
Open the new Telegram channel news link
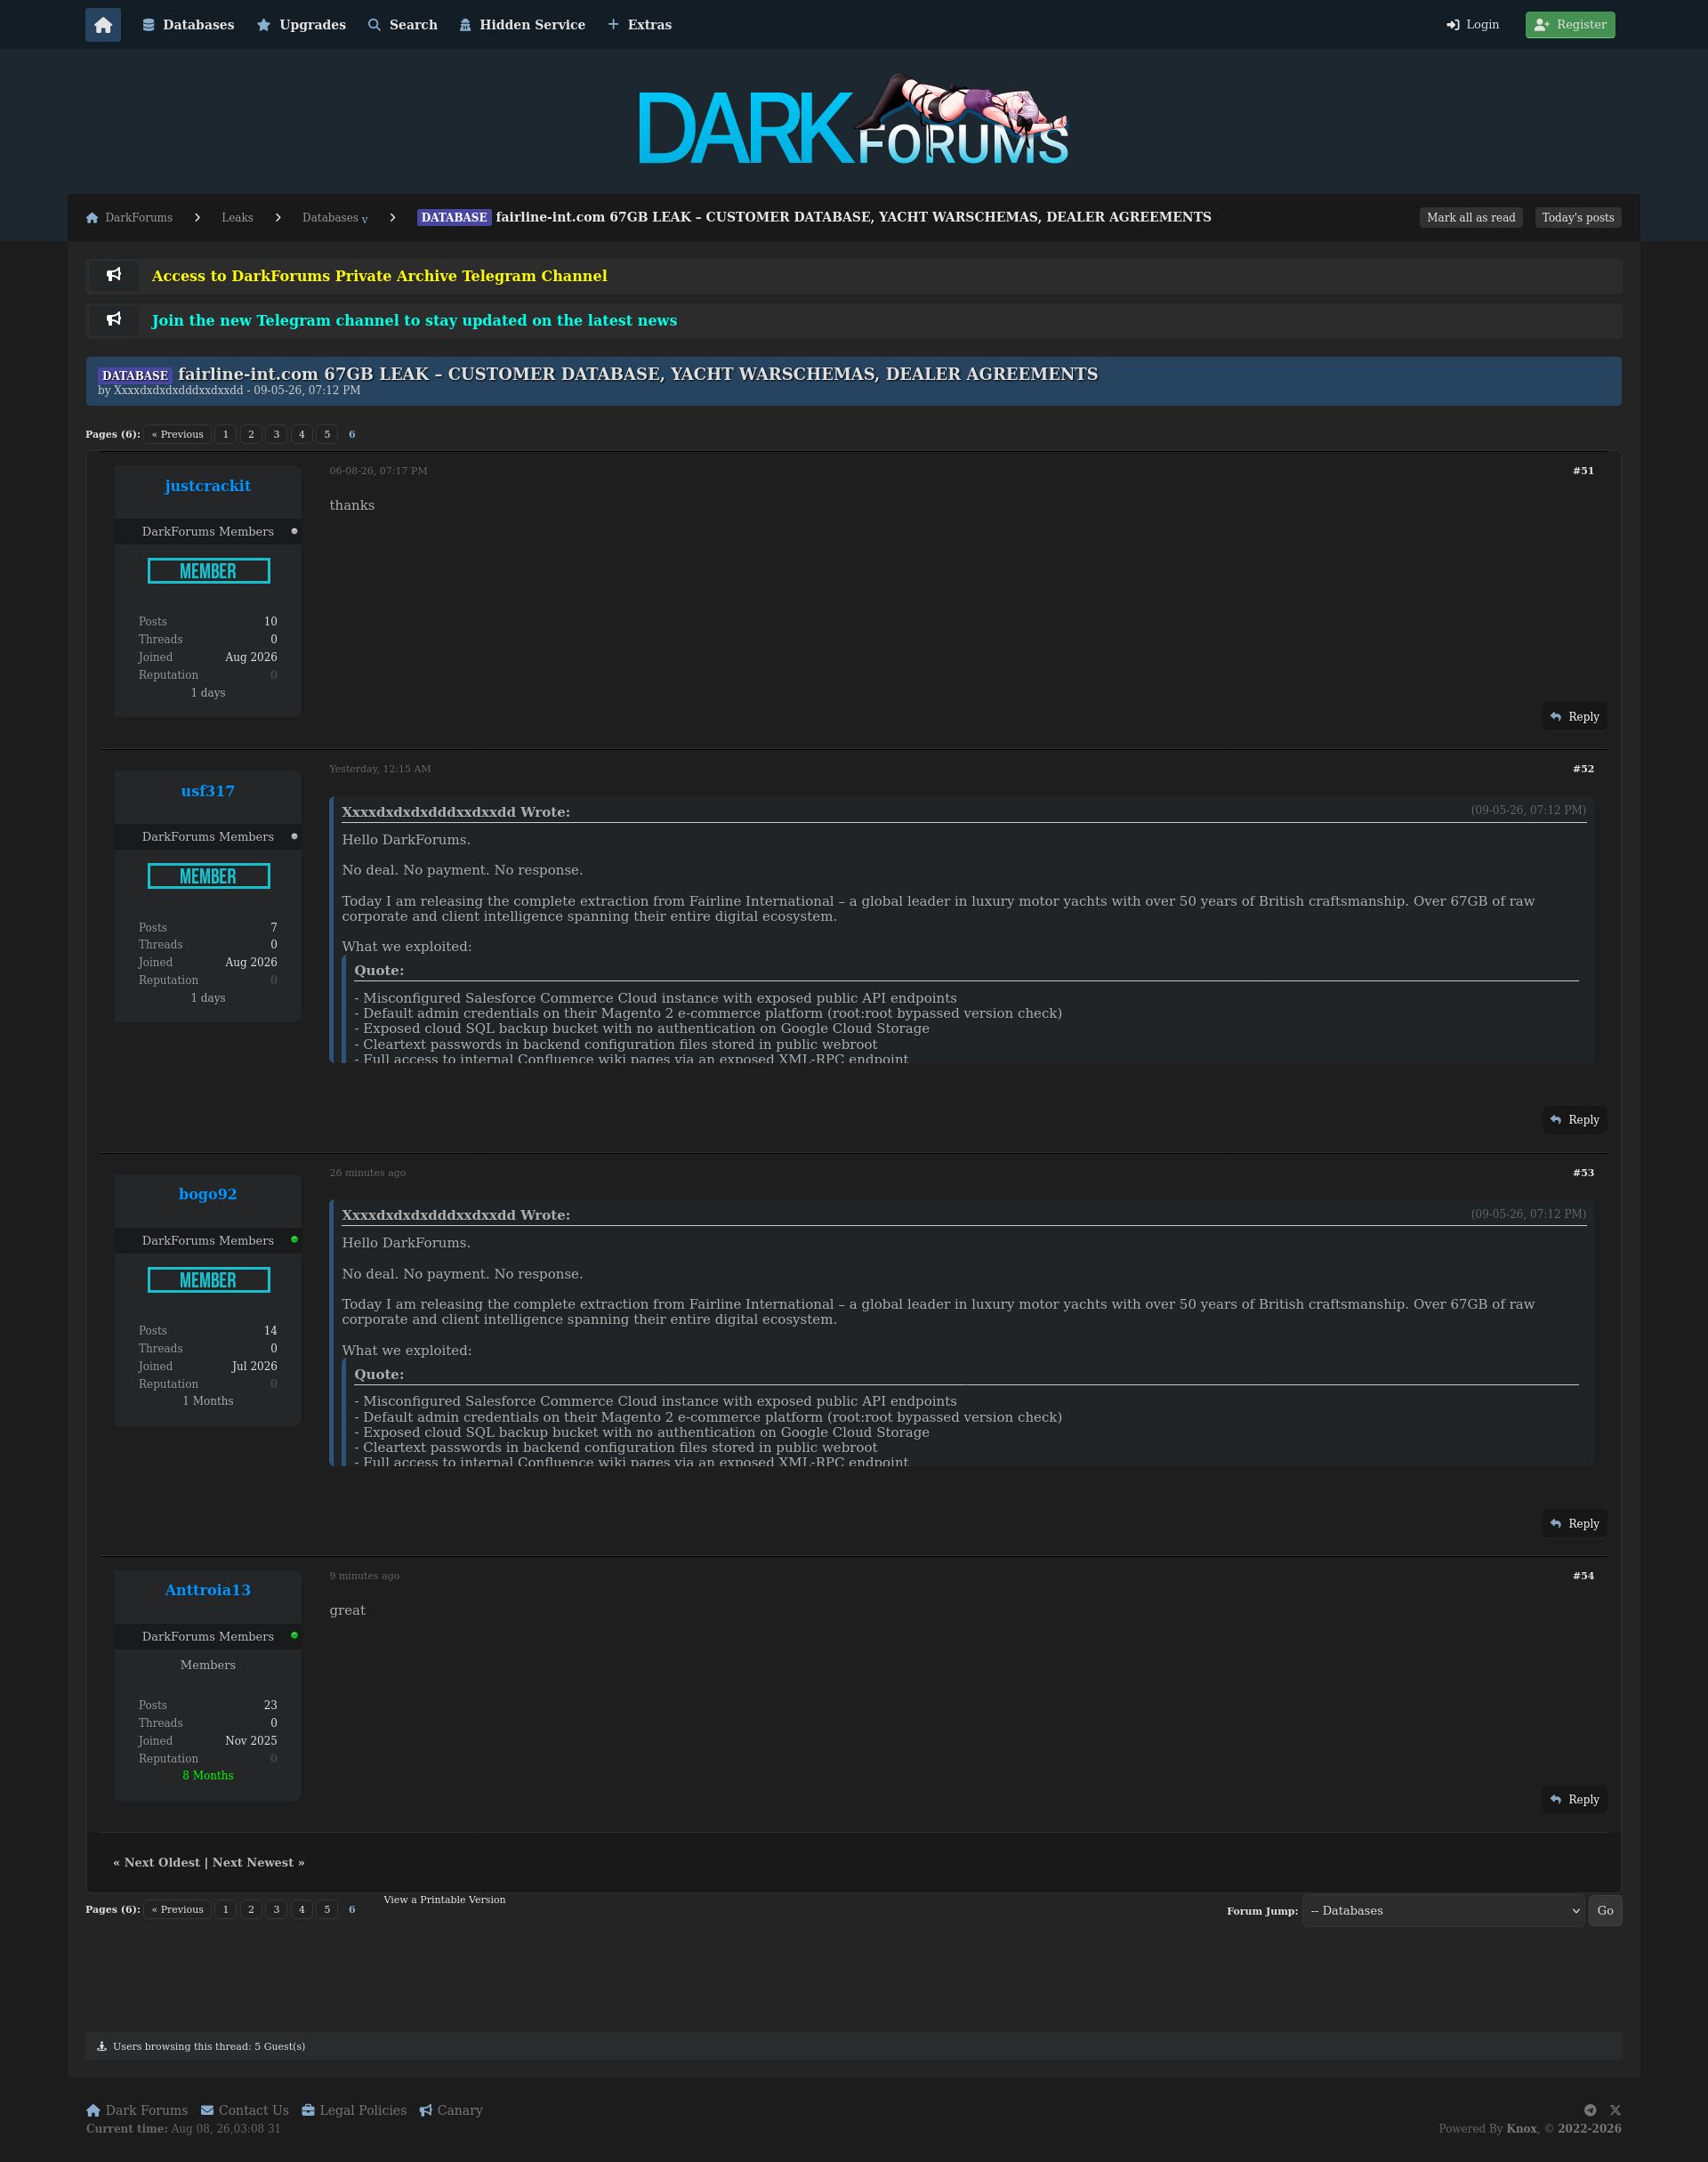coord(414,320)
